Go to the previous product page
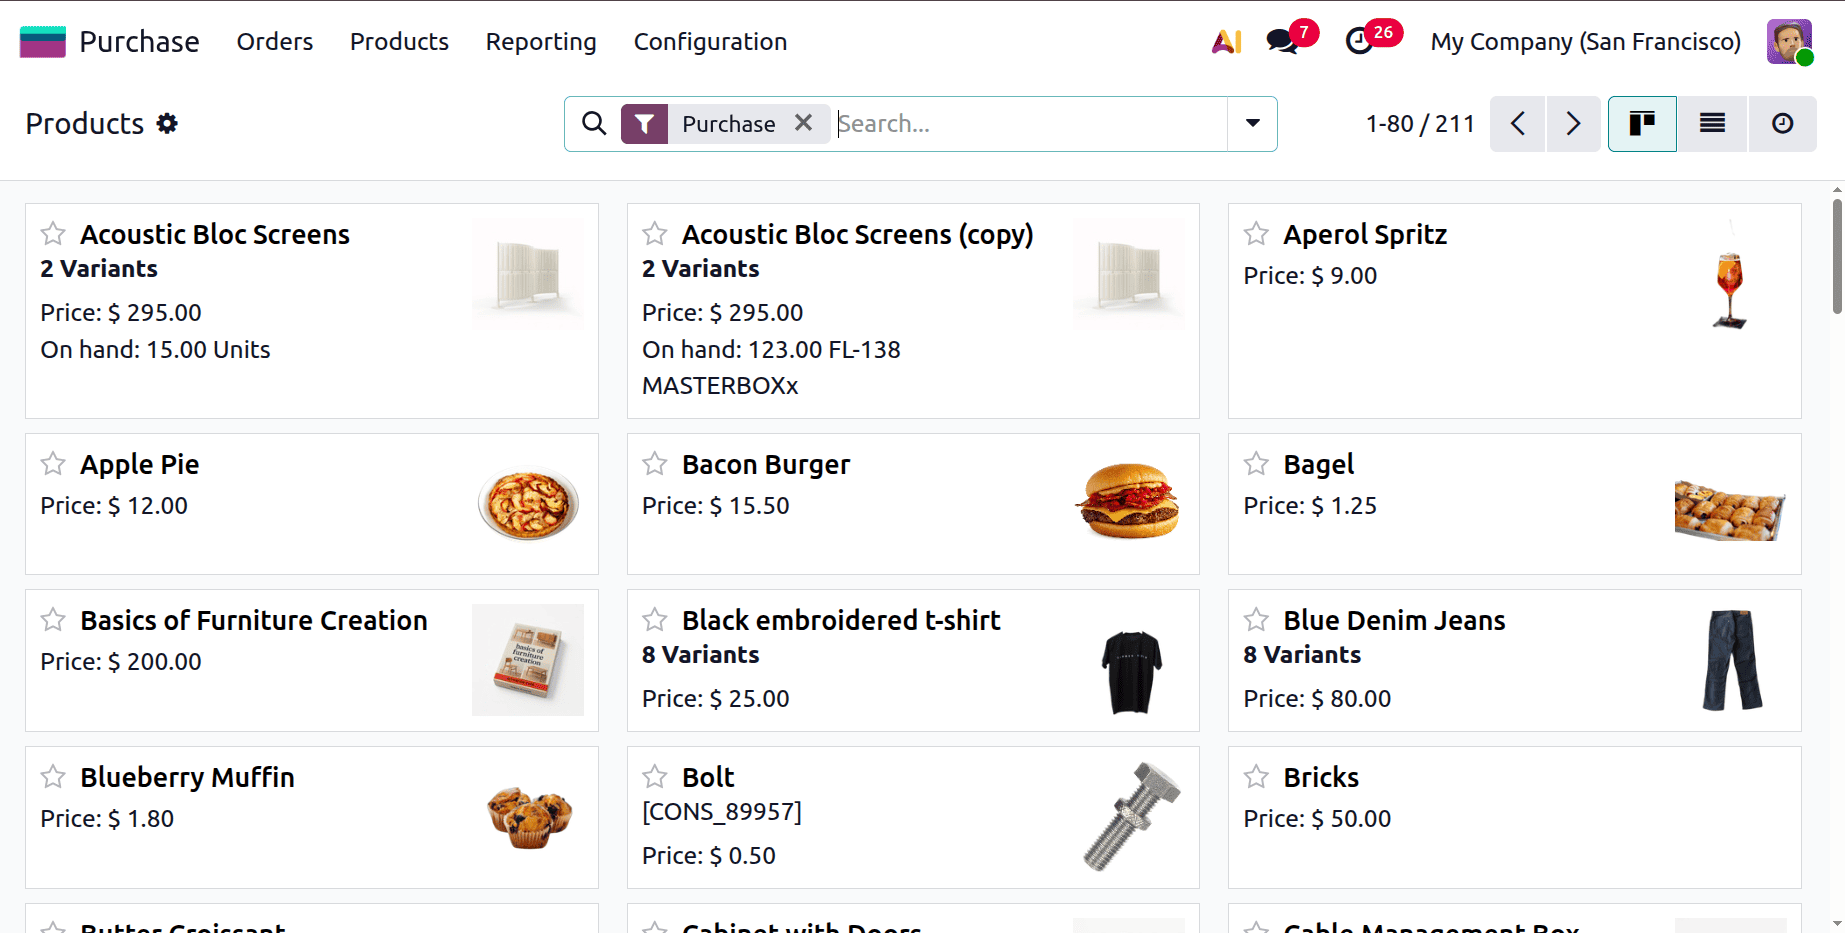This screenshot has width=1845, height=933. coord(1517,124)
